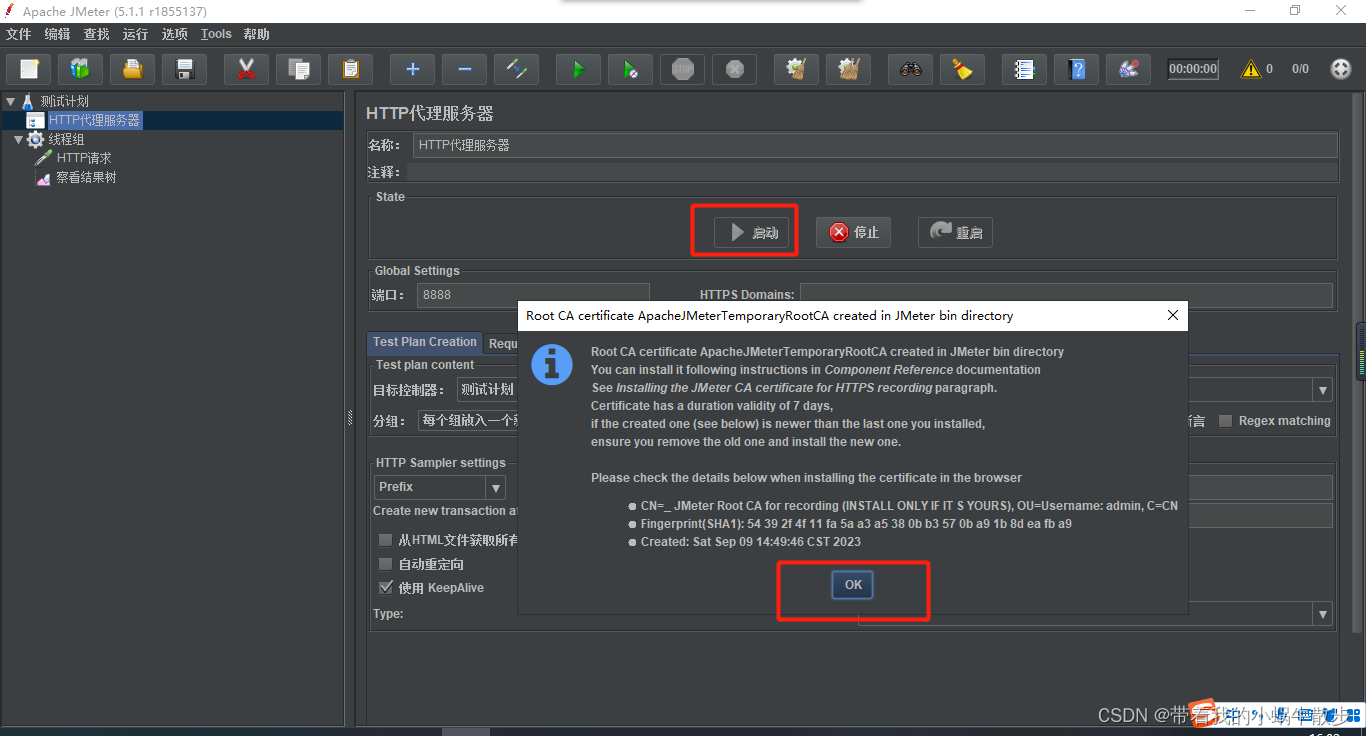This screenshot has height=736, width=1366.
Task: Close the Root CA certificate dialog
Action: pyautogui.click(x=1173, y=315)
